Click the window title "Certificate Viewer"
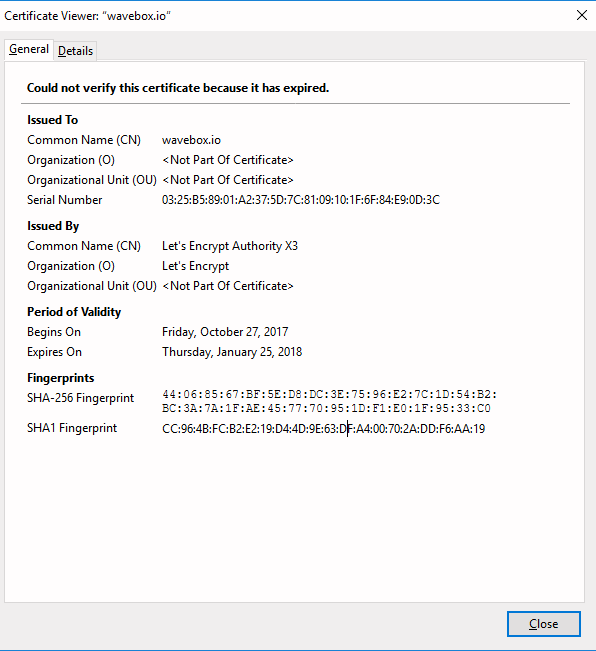Screen dimensions: 596x651 [88, 16]
